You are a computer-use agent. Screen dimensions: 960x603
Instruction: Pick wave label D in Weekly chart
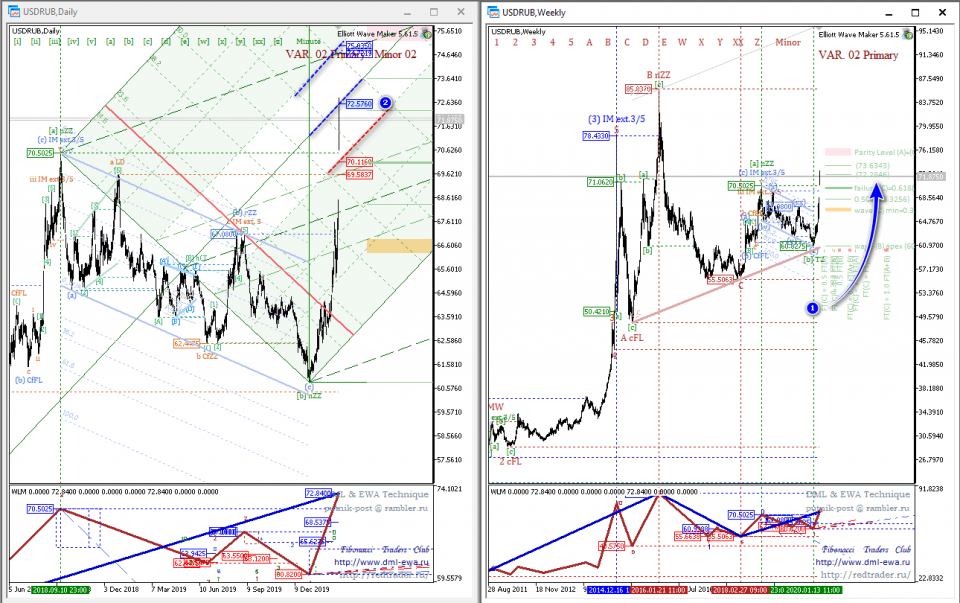tap(645, 42)
